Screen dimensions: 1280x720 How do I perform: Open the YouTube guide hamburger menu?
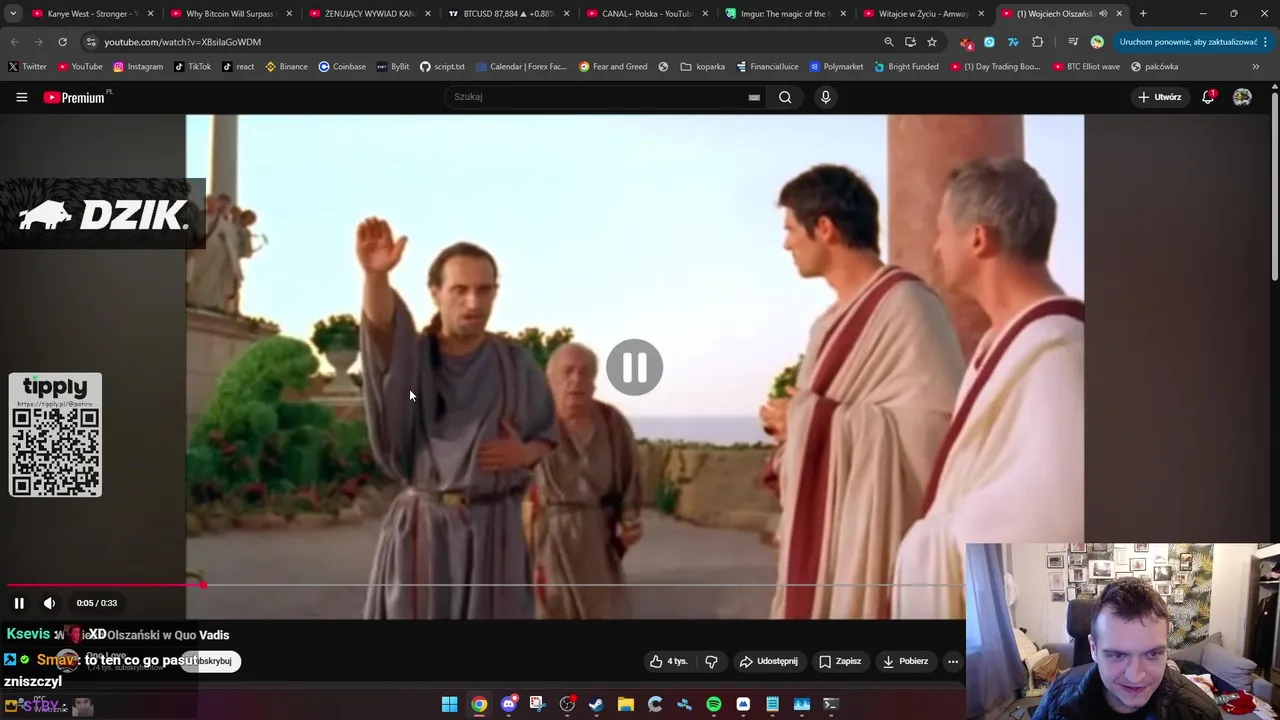(21, 97)
